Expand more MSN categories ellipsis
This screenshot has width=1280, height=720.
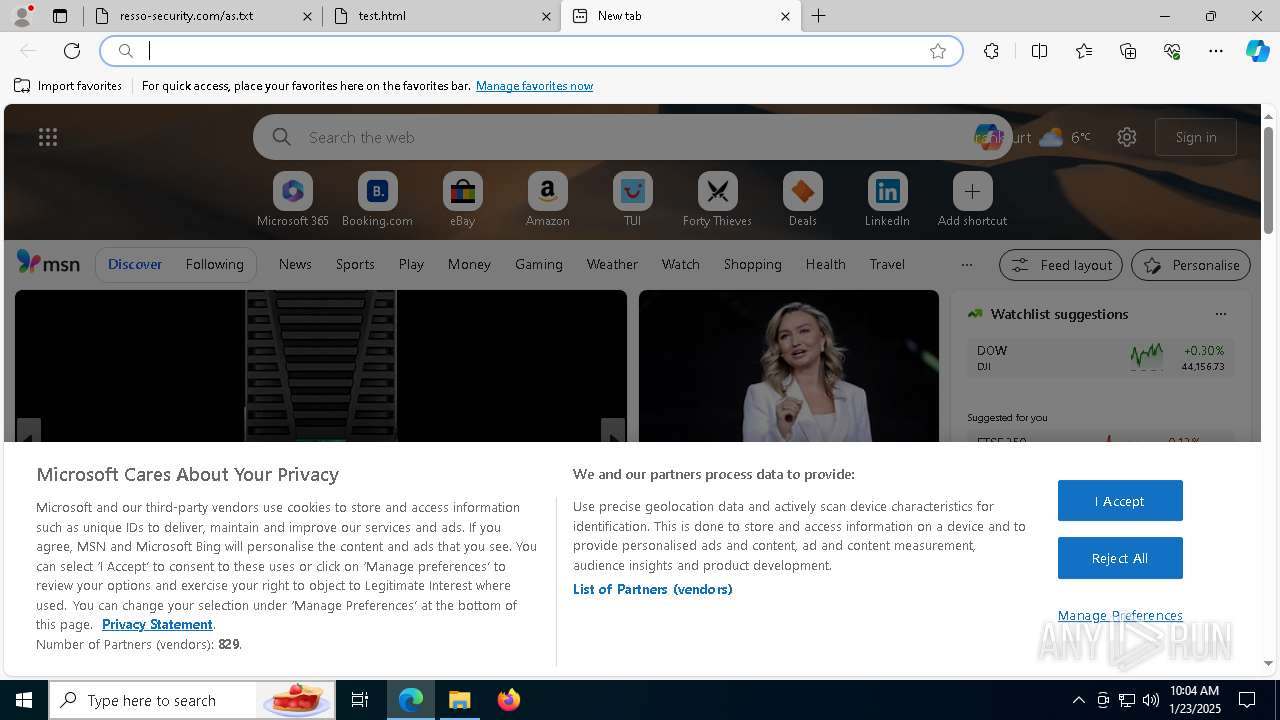(x=966, y=265)
